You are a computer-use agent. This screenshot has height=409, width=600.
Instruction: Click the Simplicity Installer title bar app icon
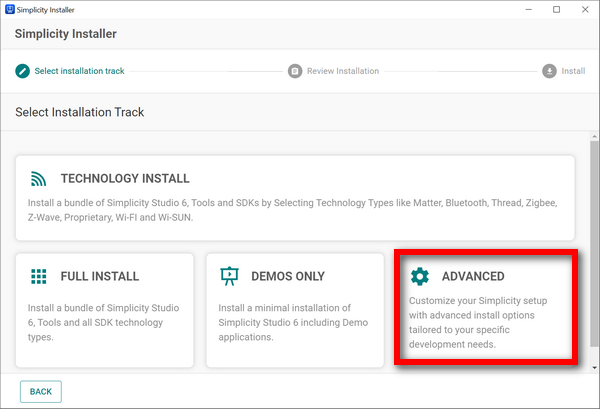click(x=10, y=10)
